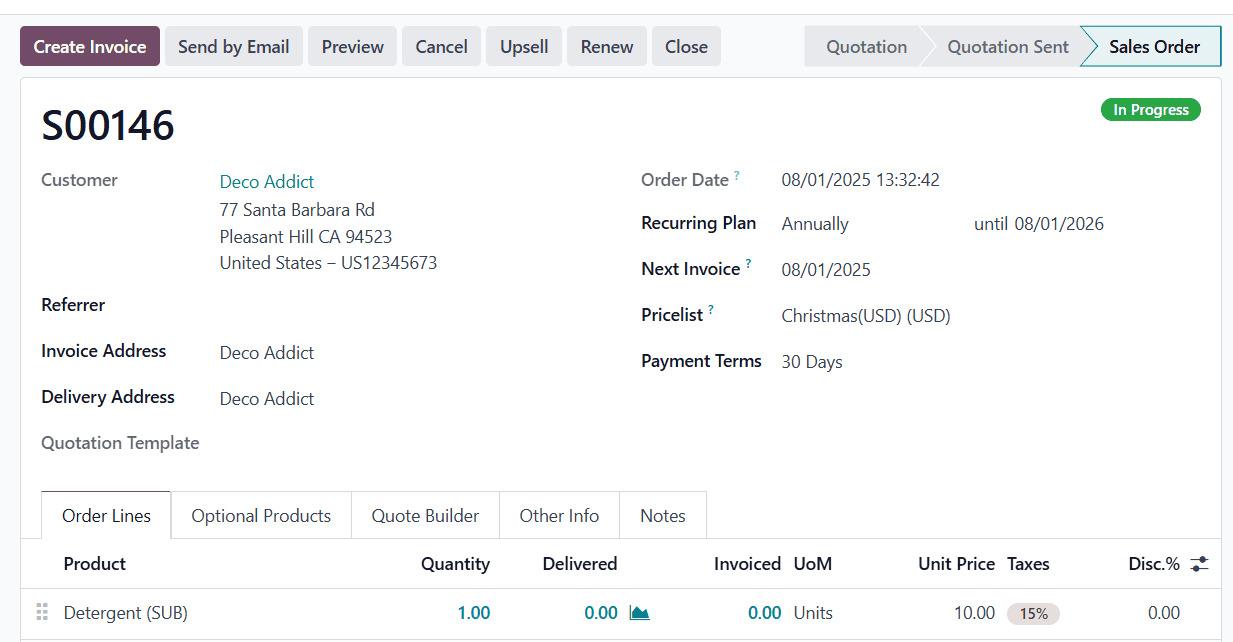
Task: Expand the Pricelist Christmas(USD) selector
Action: [865, 316]
